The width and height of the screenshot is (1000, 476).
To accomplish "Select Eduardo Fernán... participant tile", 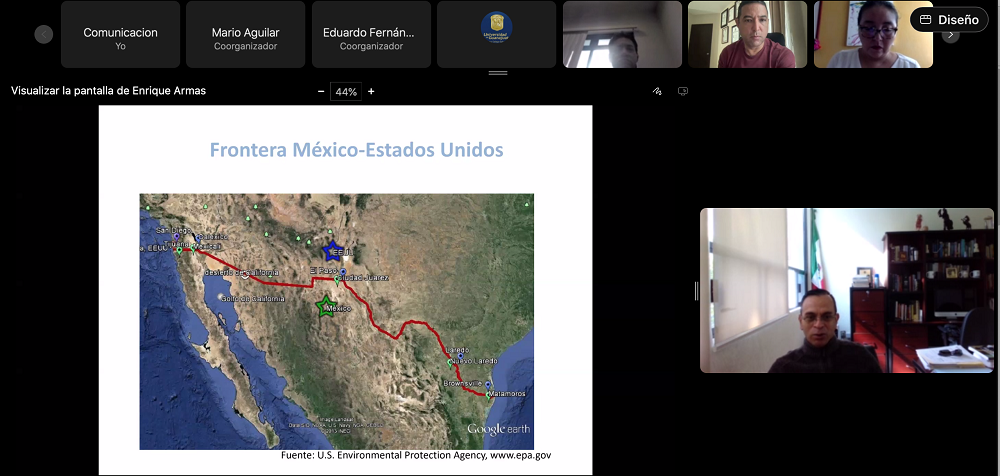I will pos(370,35).
